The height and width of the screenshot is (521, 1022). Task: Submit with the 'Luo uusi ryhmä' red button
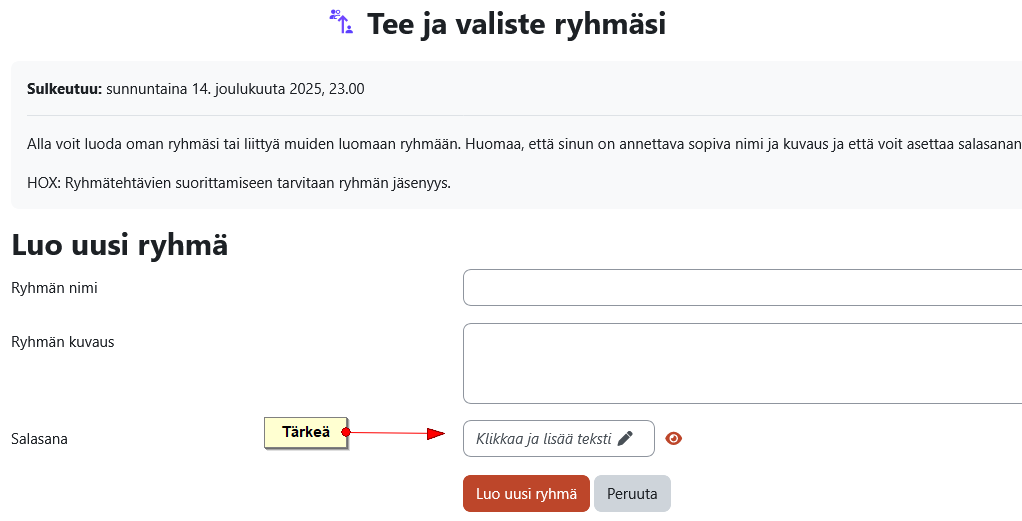(x=526, y=494)
